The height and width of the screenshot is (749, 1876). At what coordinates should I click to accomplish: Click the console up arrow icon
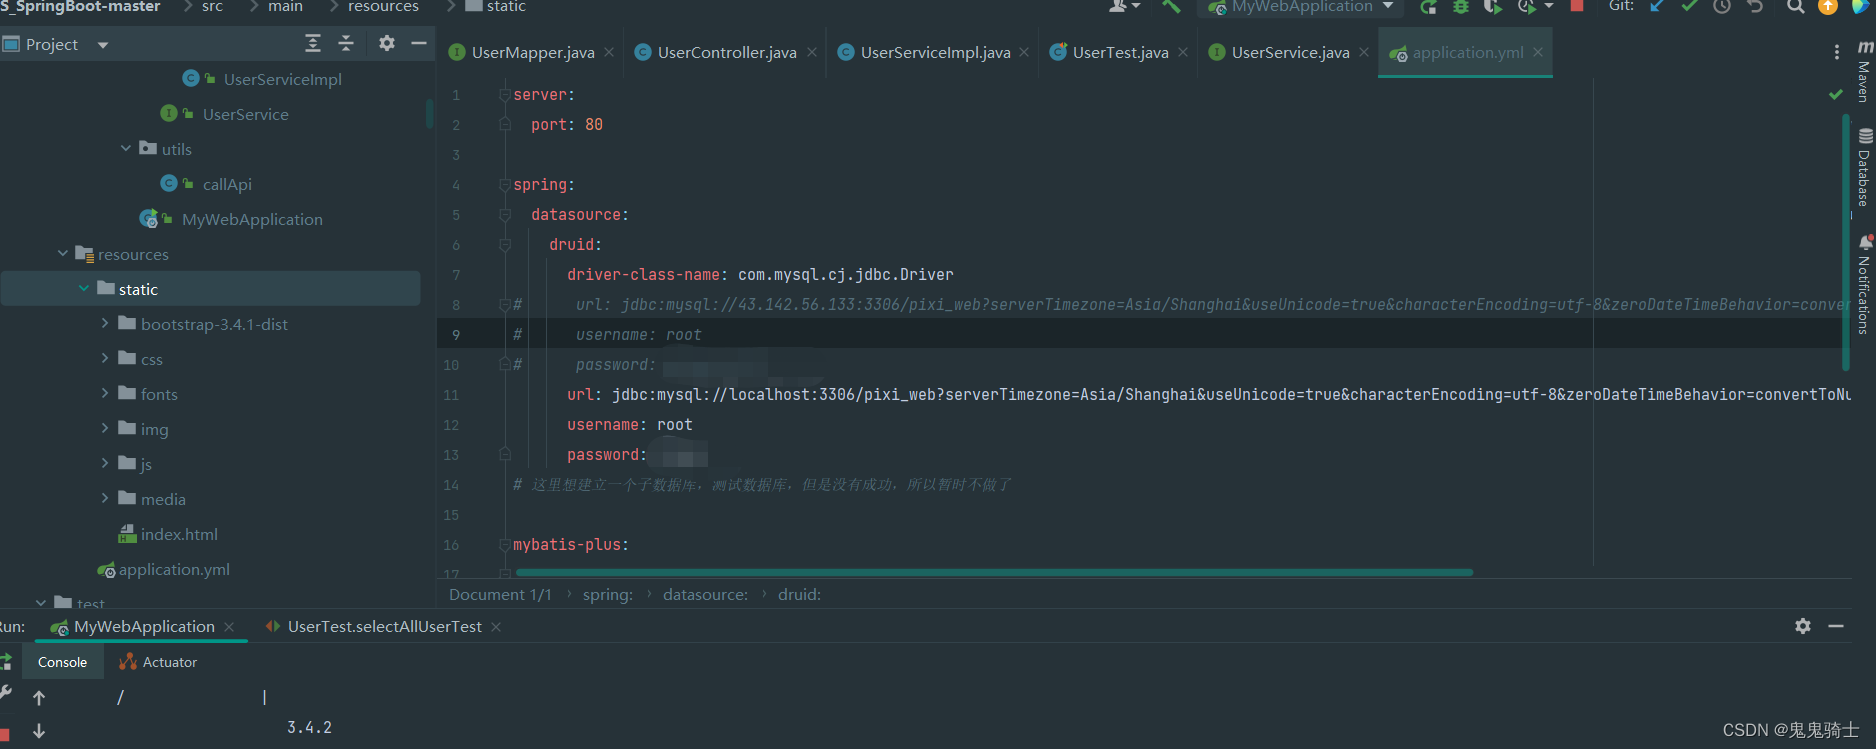39,698
